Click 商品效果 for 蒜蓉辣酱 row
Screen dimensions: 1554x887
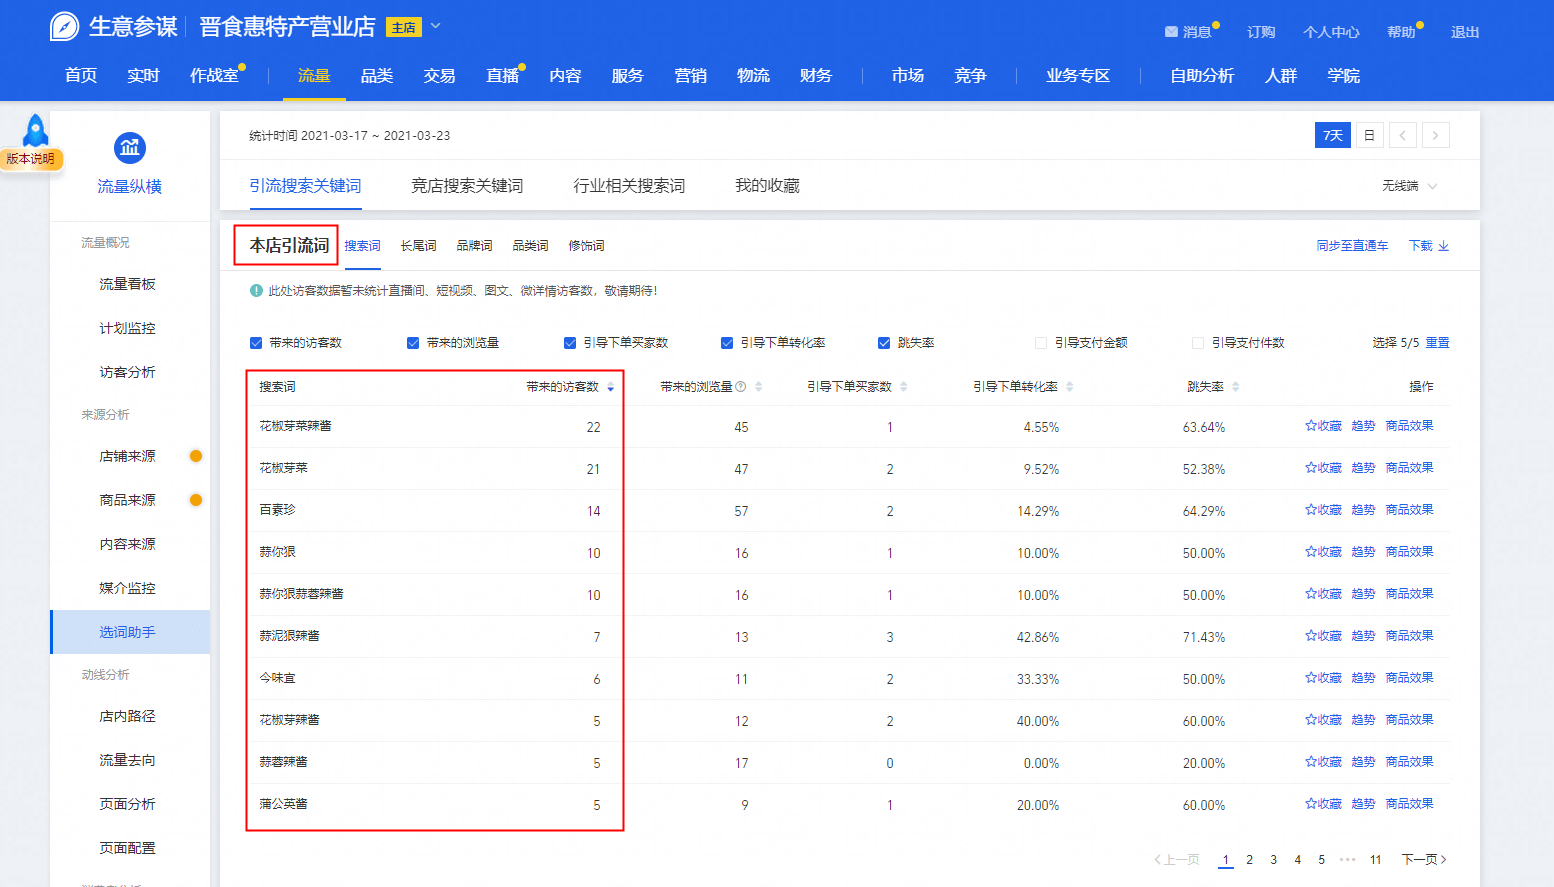[x=1410, y=762]
